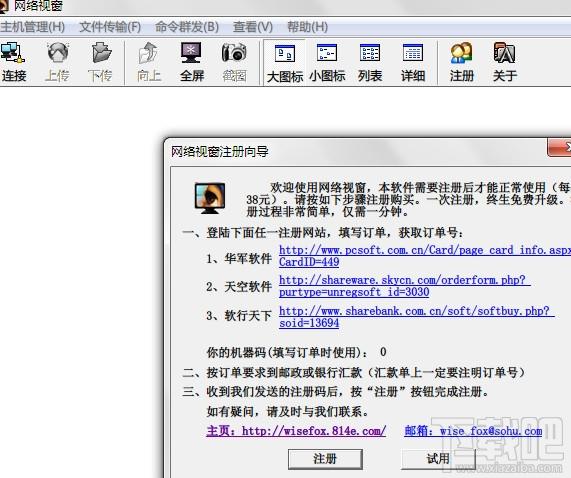571x478 pixels.
Task: Click the 截图 (Screenshot) camera icon
Action: pos(235,62)
